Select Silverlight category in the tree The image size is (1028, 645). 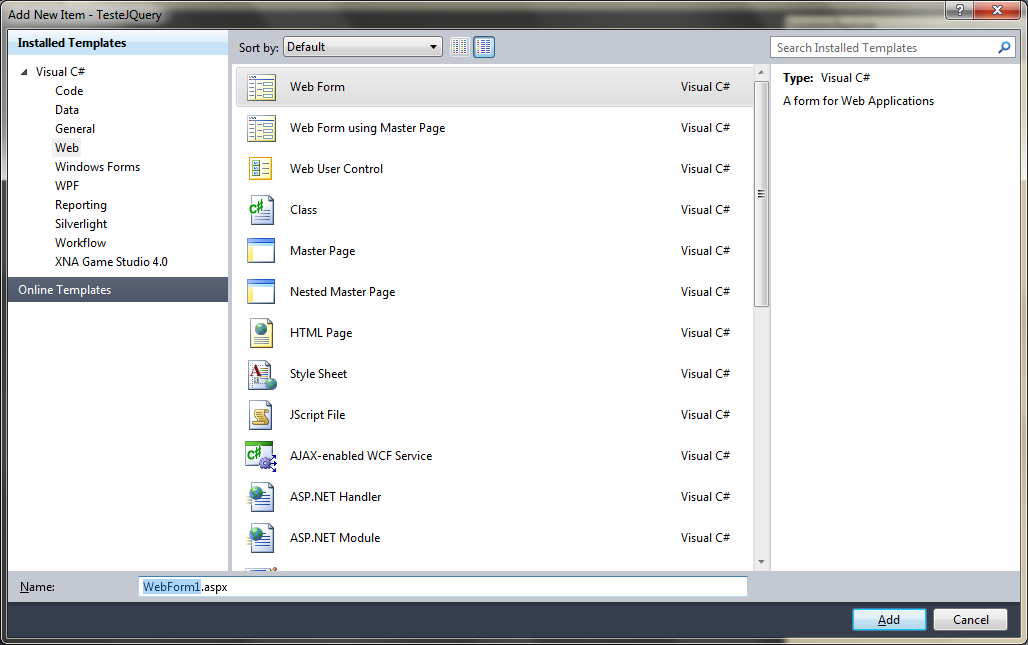coord(81,224)
